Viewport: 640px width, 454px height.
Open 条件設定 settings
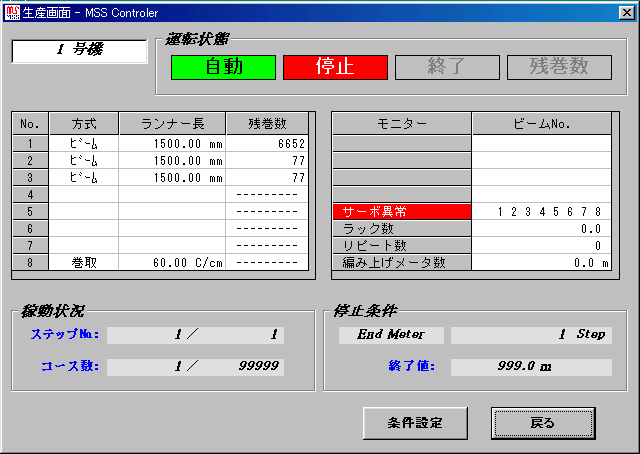click(x=415, y=422)
